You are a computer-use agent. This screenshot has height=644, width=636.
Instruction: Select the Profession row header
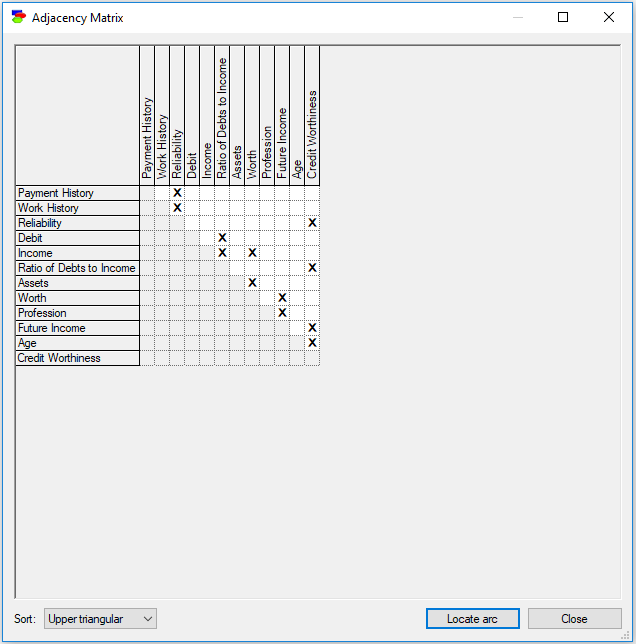pyautogui.click(x=78, y=313)
